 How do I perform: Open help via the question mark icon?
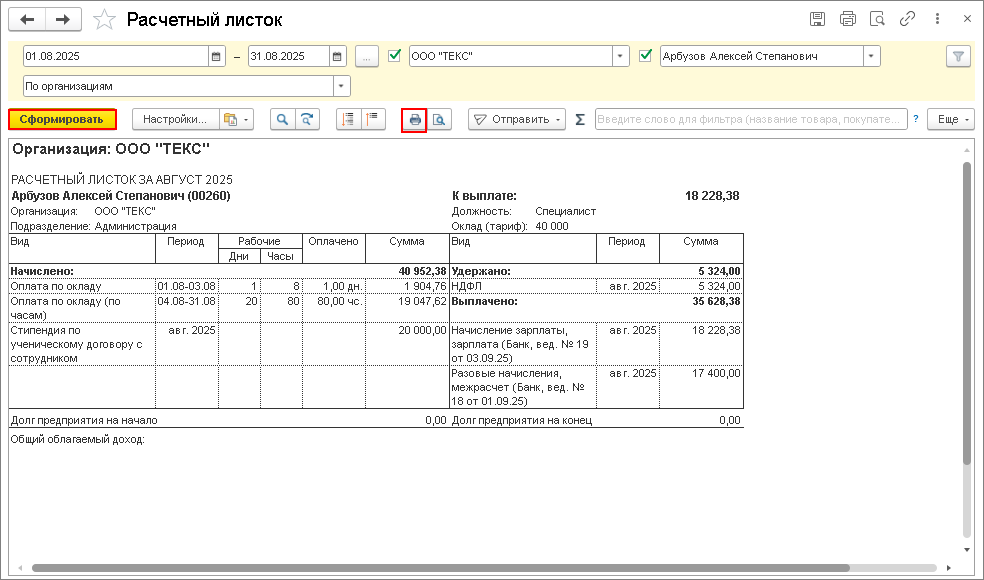(916, 119)
